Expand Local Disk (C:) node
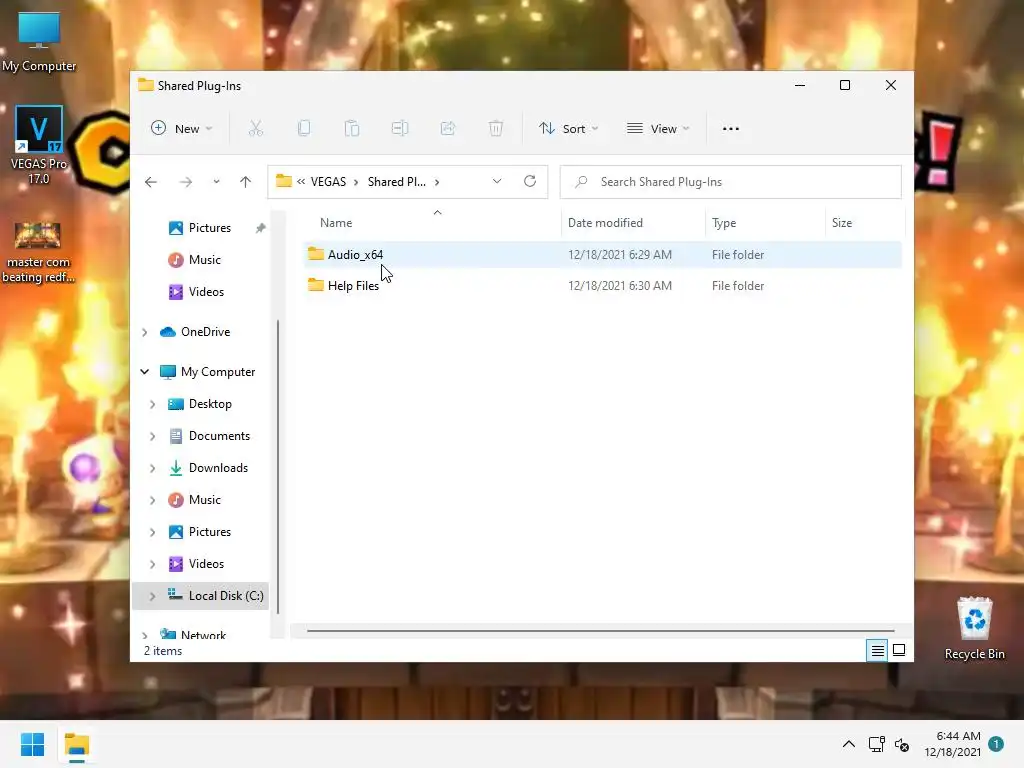The width and height of the screenshot is (1024, 768). pyautogui.click(x=152, y=596)
